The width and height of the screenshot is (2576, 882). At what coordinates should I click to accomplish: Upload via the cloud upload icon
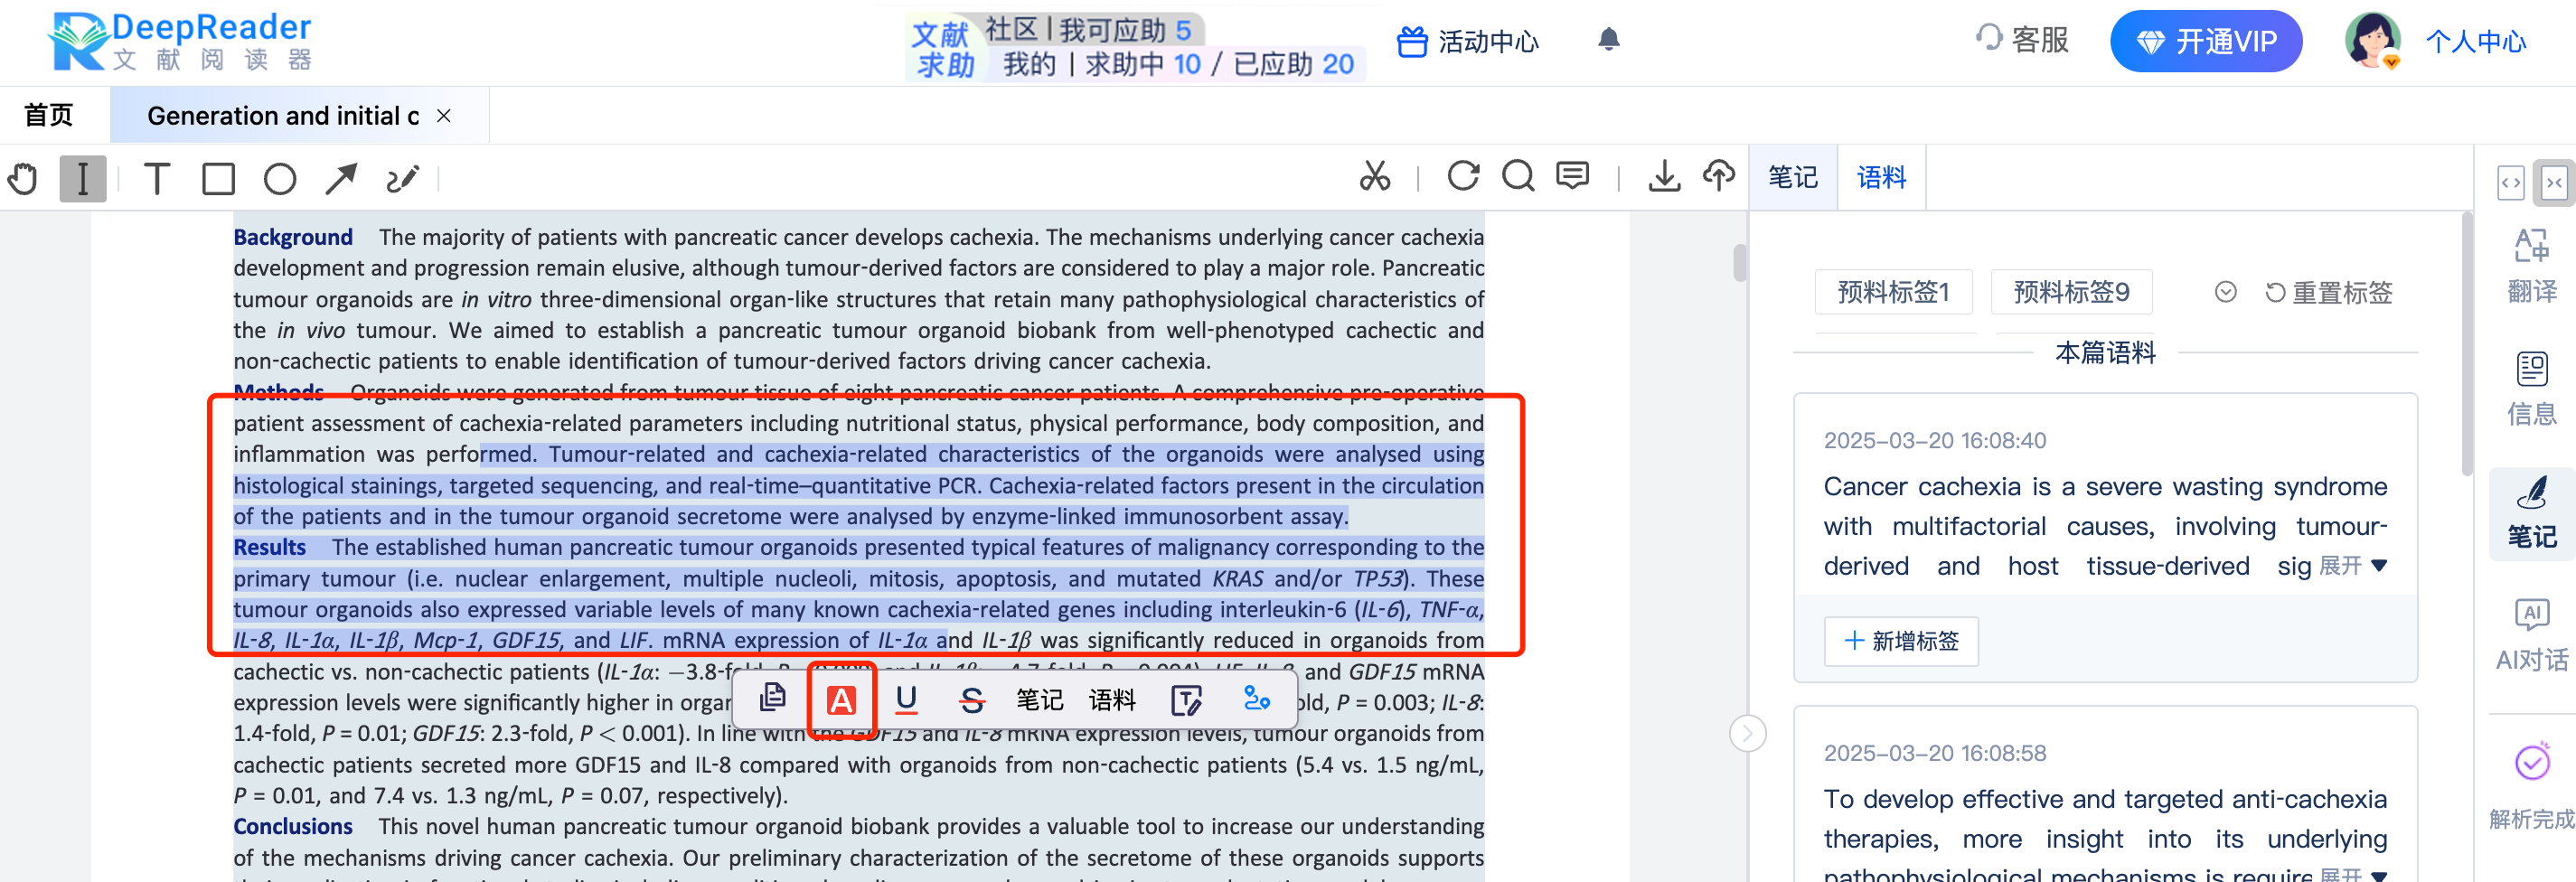(1718, 176)
